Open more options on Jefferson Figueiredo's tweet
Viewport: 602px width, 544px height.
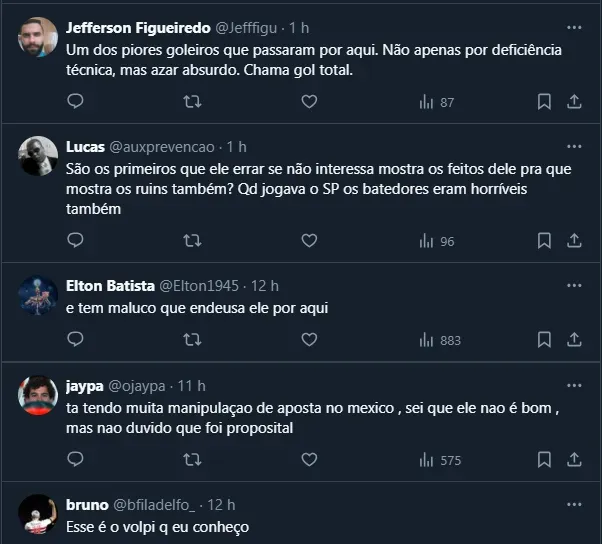574,28
